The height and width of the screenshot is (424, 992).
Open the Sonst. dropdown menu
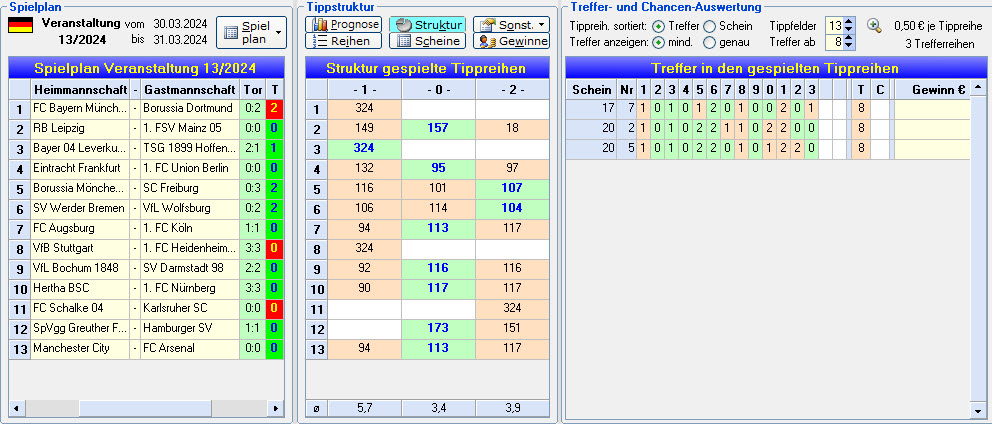pyautogui.click(x=511, y=25)
